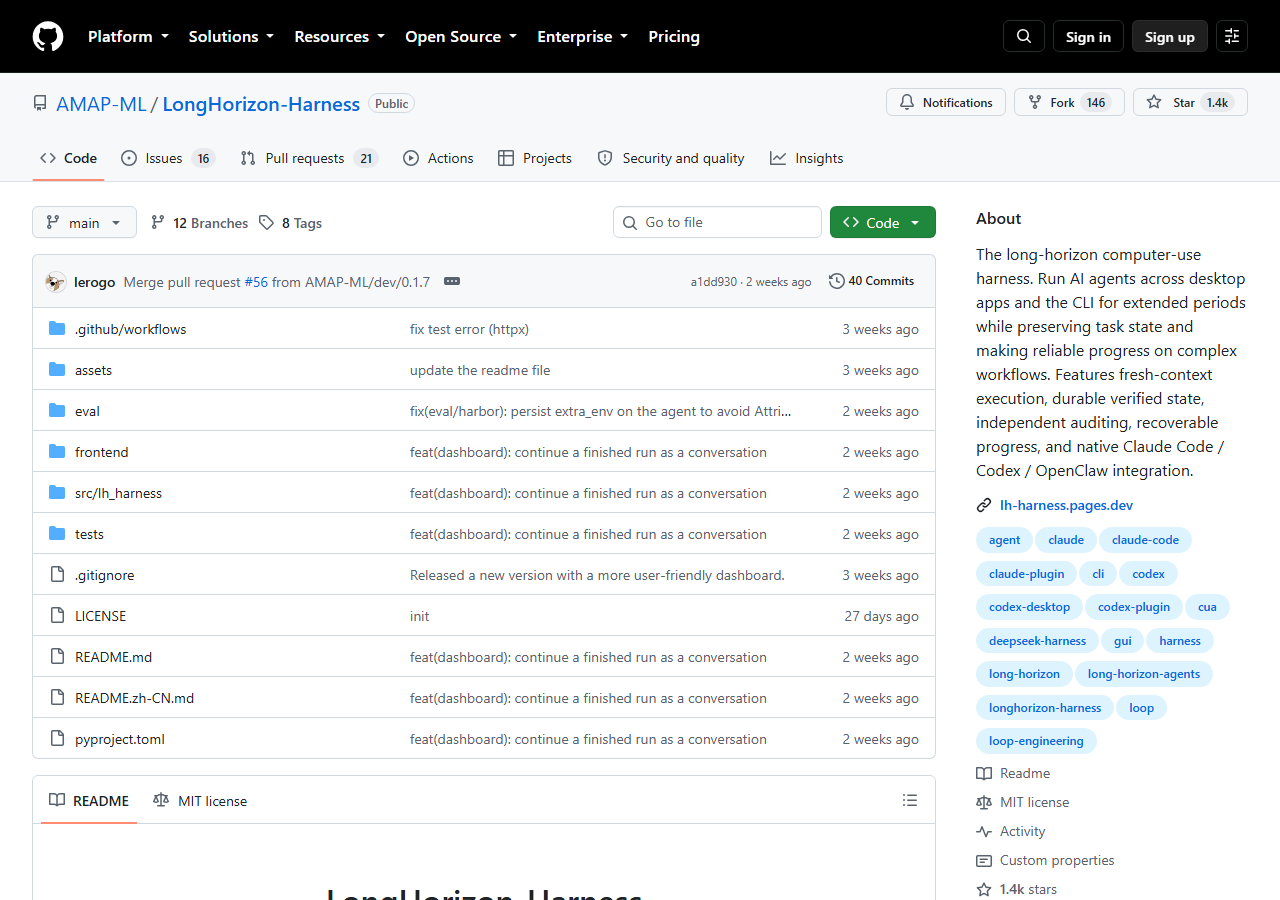1280x900 pixels.
Task: Click the a1dd930 commit hash
Action: pyautogui.click(x=713, y=282)
